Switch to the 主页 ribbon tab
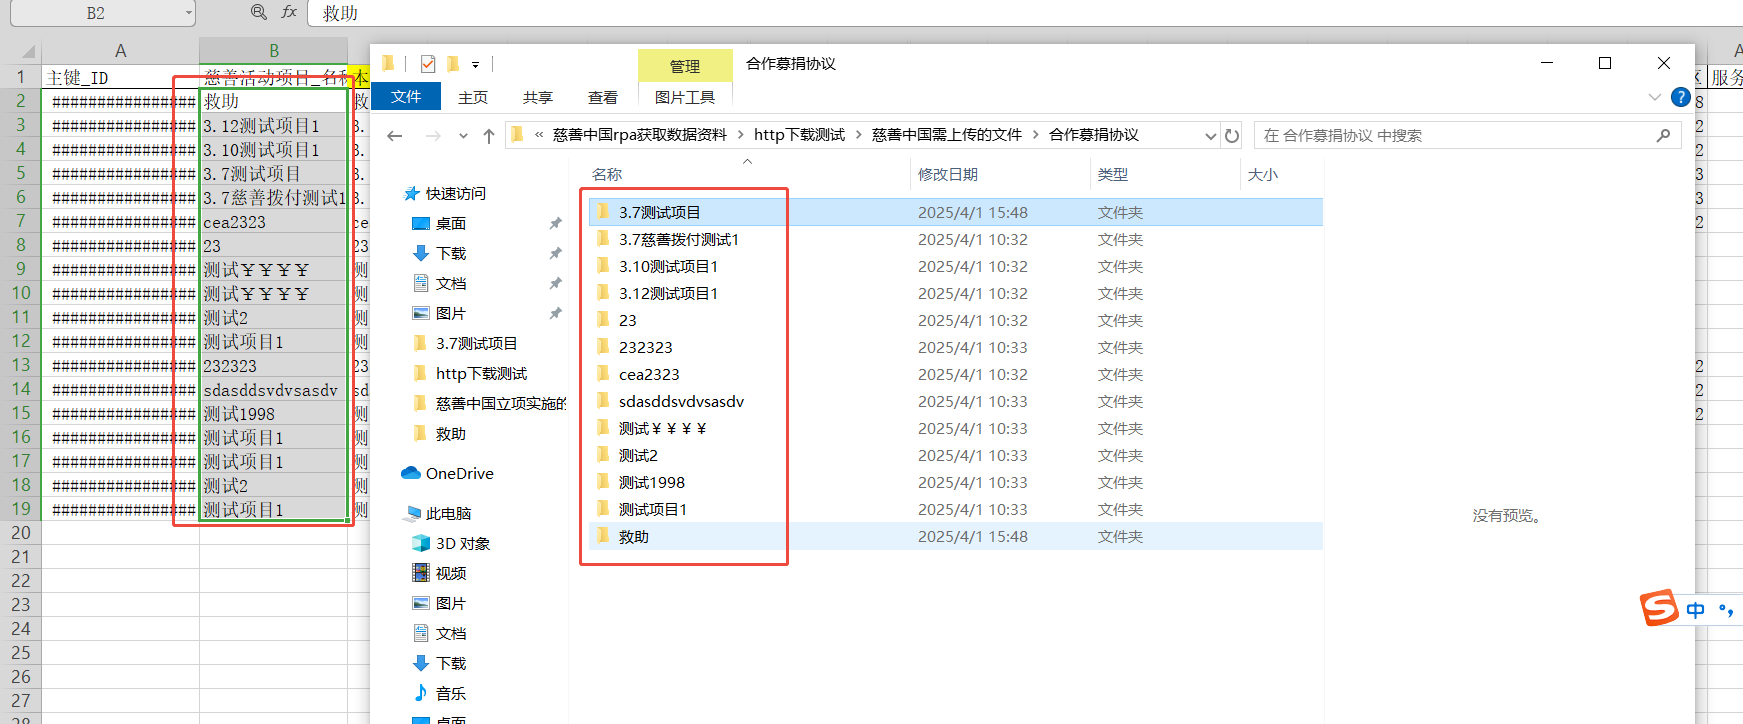Screen dimensions: 1743x724 tap(473, 97)
